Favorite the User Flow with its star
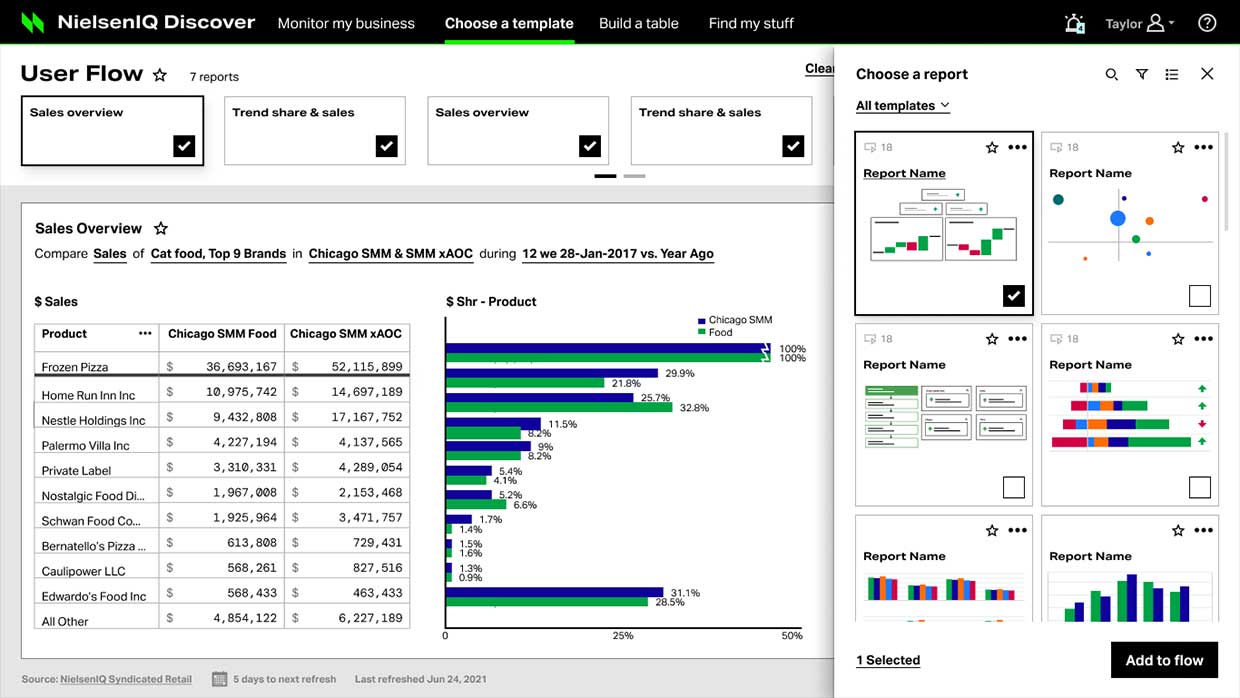Screen dimensions: 1240x698 click(160, 75)
